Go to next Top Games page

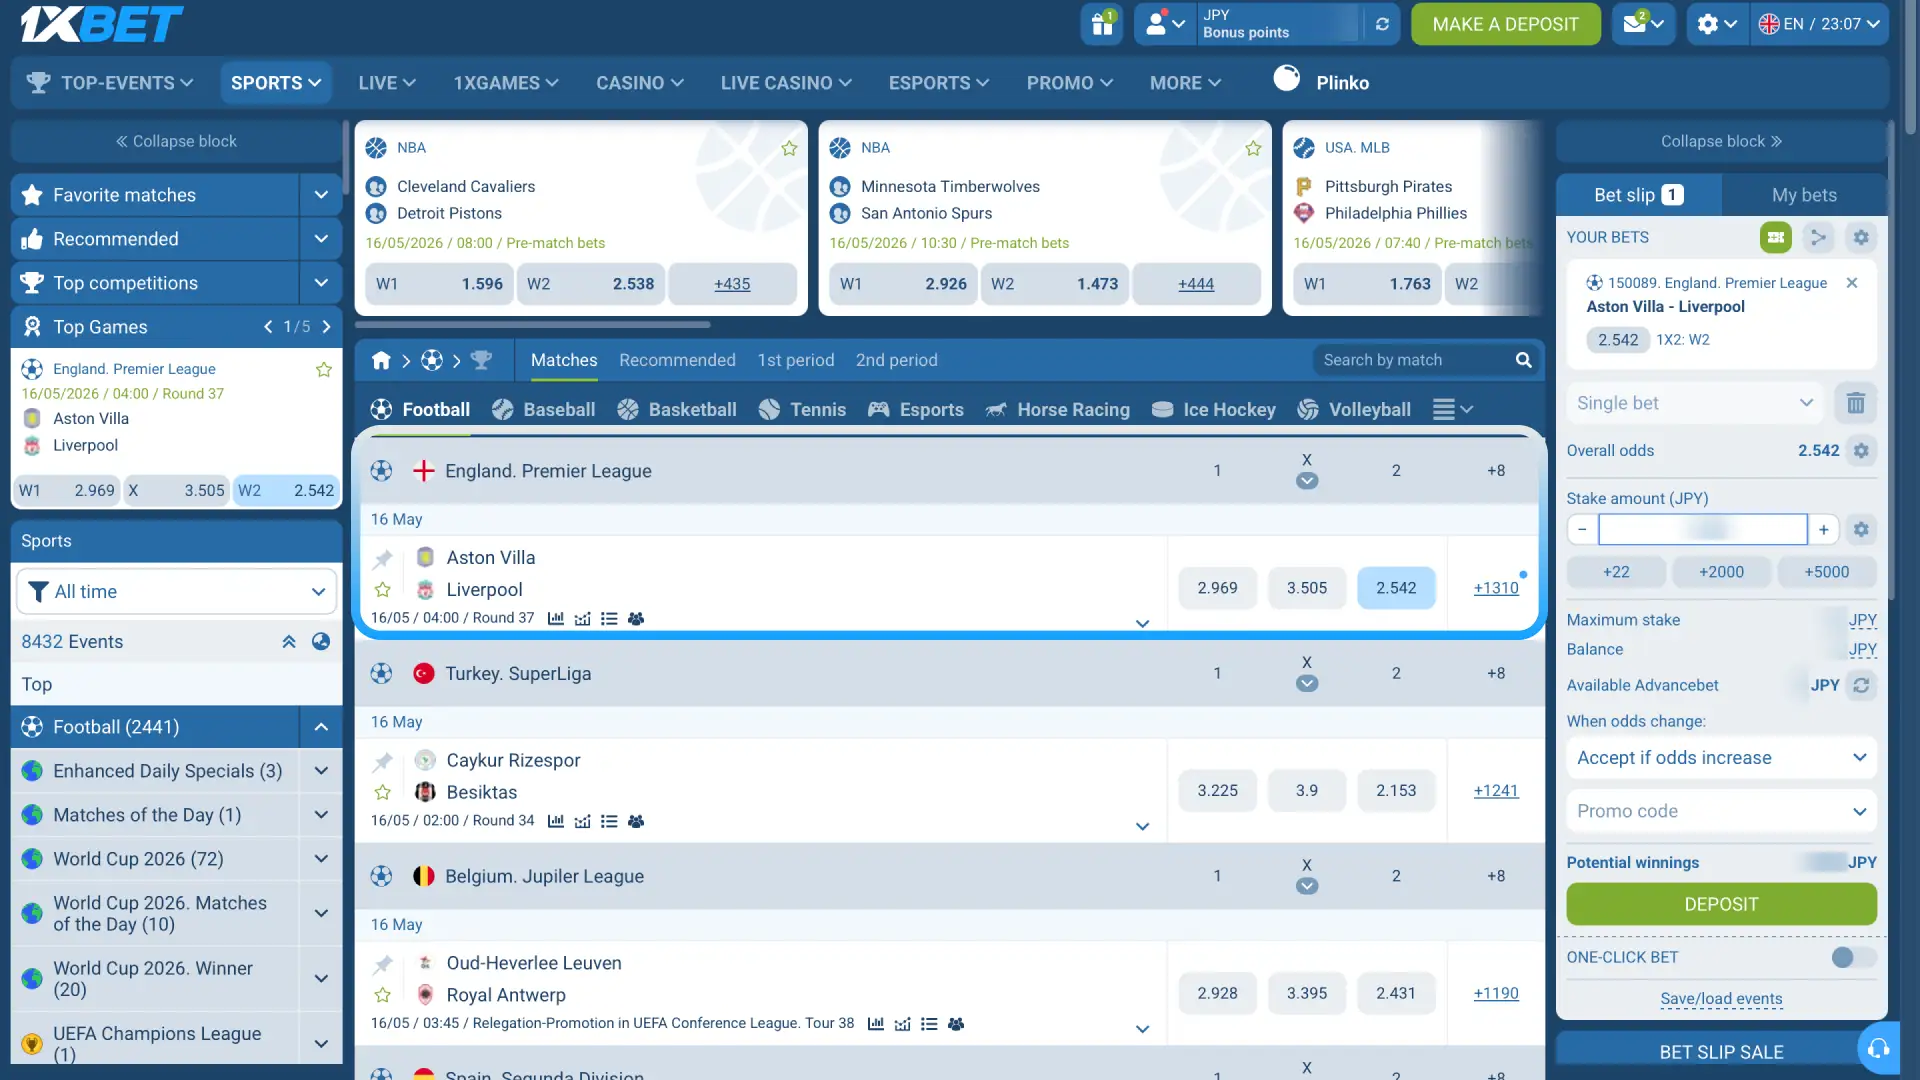(326, 327)
